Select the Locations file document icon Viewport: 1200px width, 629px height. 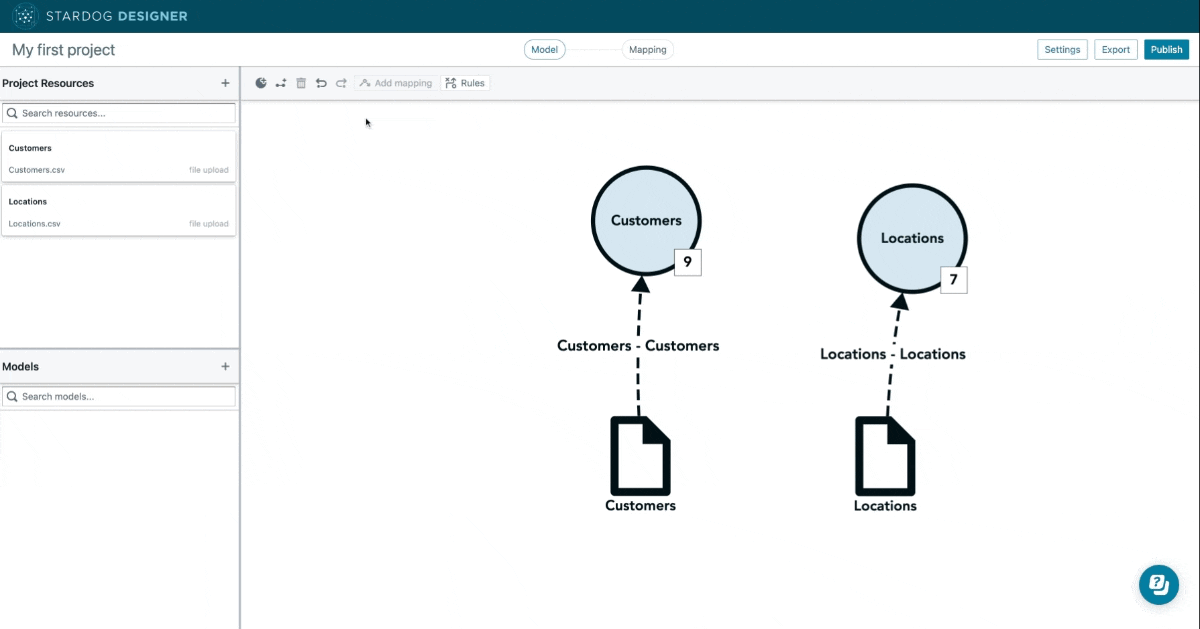click(x=885, y=456)
